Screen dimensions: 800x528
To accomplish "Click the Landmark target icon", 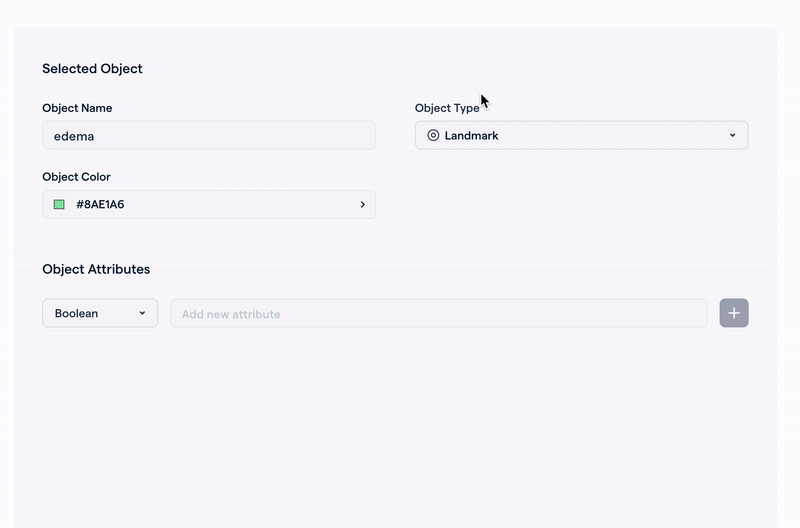I will (433, 135).
